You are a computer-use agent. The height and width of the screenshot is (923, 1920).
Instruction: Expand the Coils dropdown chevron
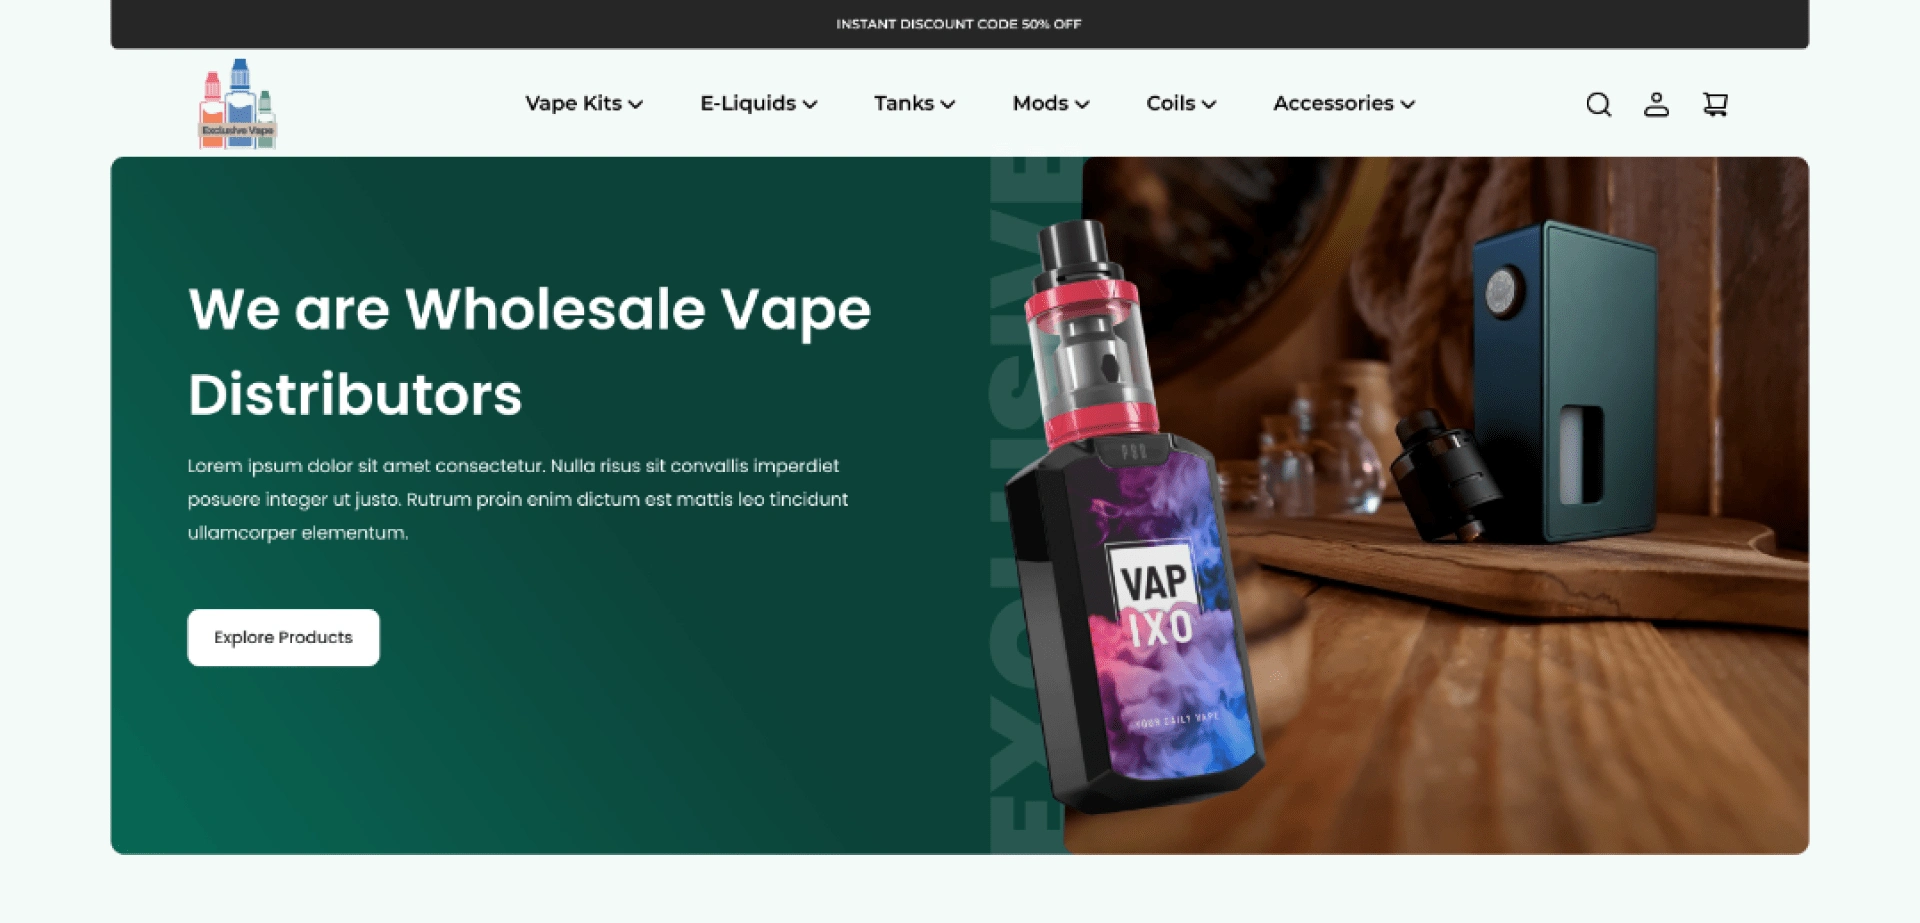click(1209, 104)
